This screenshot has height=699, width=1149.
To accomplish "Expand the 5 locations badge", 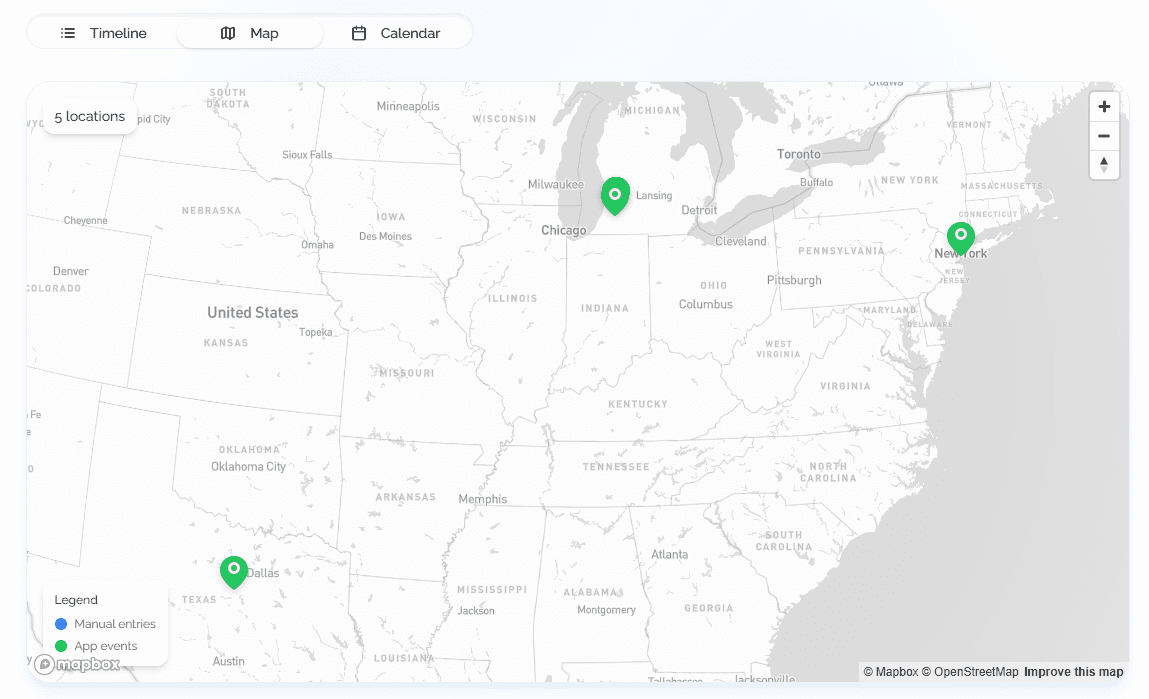I will point(89,115).
